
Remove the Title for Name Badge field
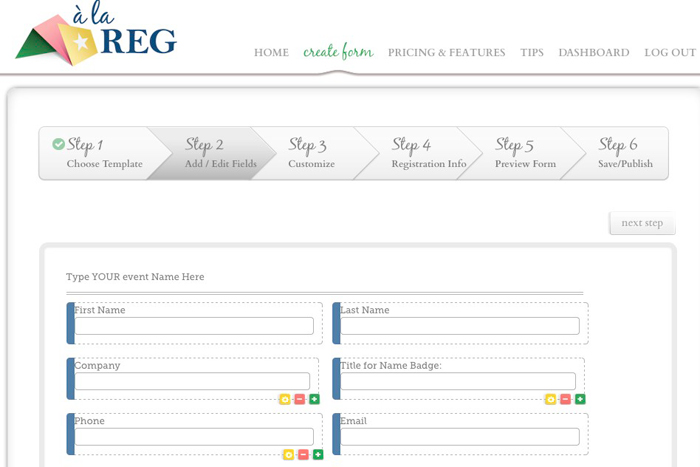[x=565, y=399]
